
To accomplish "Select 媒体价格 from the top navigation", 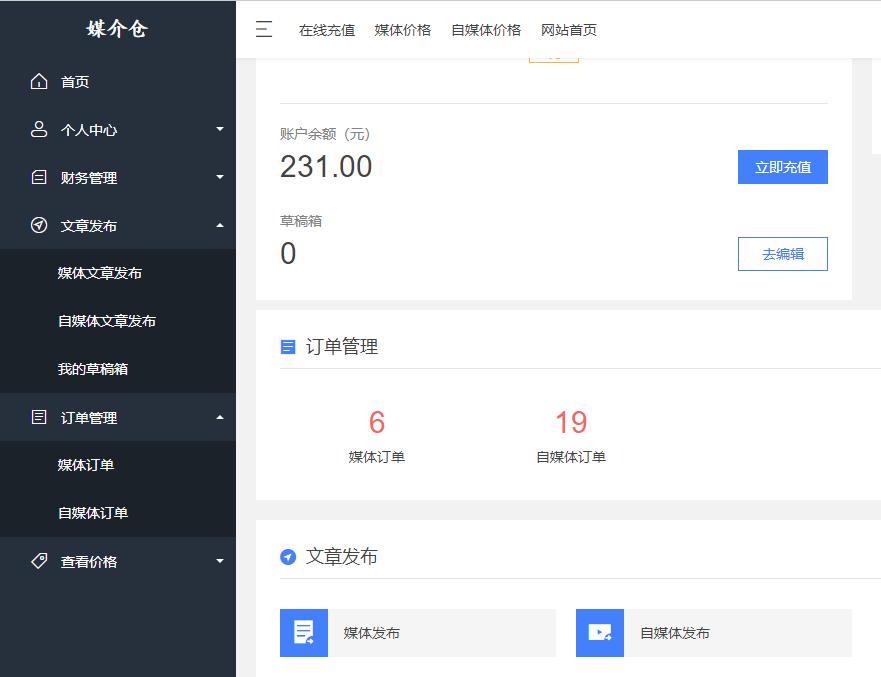I will (402, 30).
